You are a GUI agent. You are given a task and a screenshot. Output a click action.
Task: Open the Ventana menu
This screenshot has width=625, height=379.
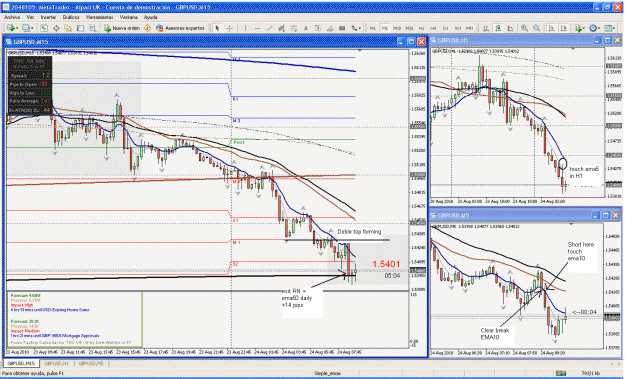[x=129, y=18]
